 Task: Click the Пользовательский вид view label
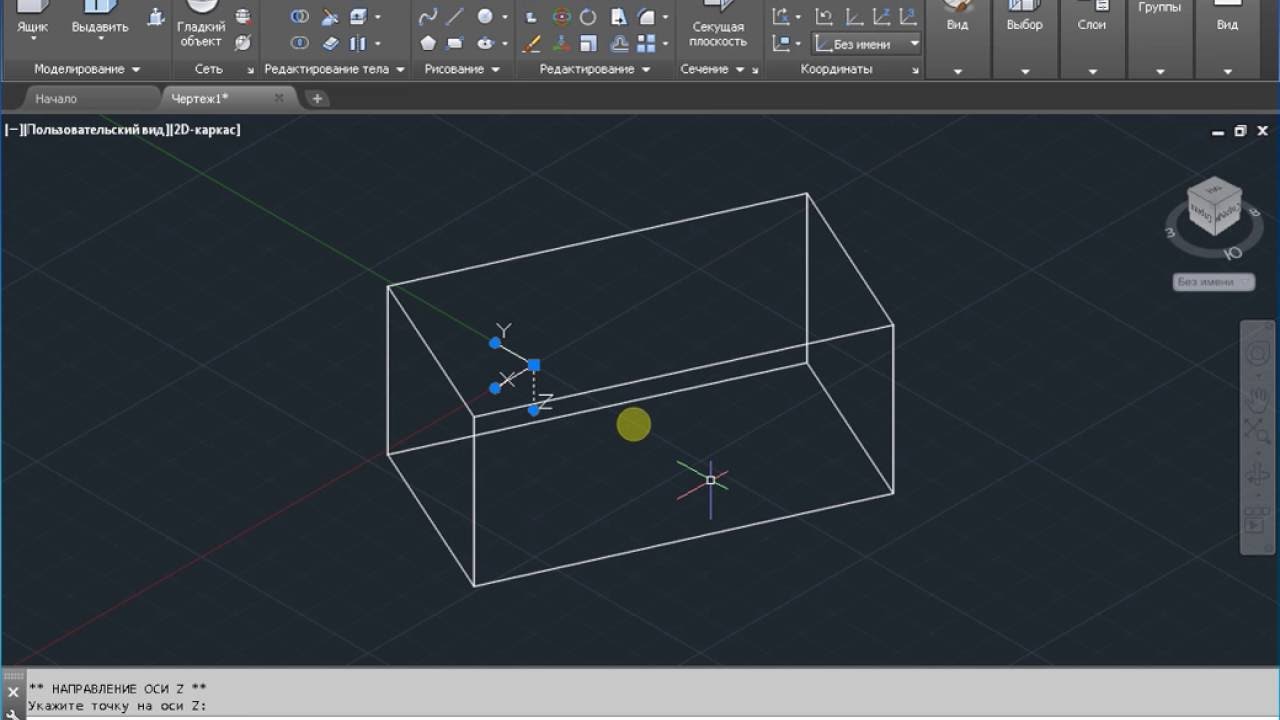pyautogui.click(x=95, y=129)
